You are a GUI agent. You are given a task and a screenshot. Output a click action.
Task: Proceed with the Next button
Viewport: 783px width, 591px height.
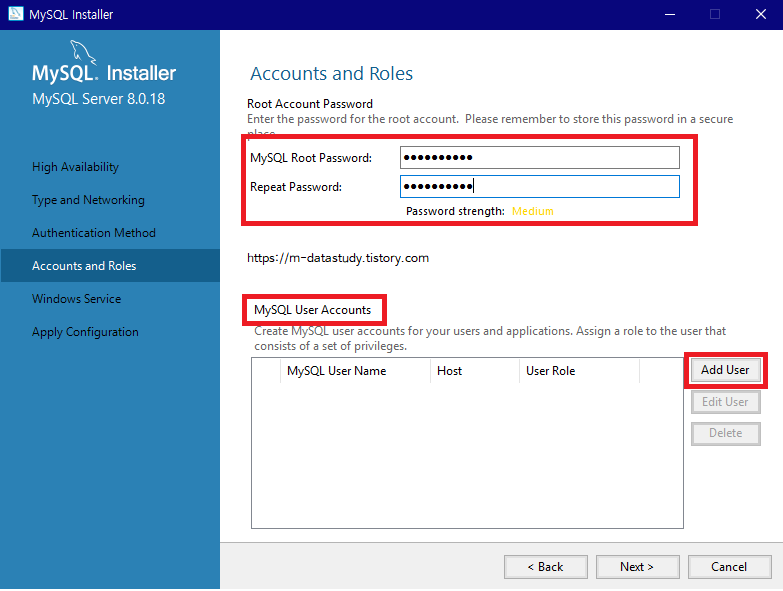(x=637, y=567)
